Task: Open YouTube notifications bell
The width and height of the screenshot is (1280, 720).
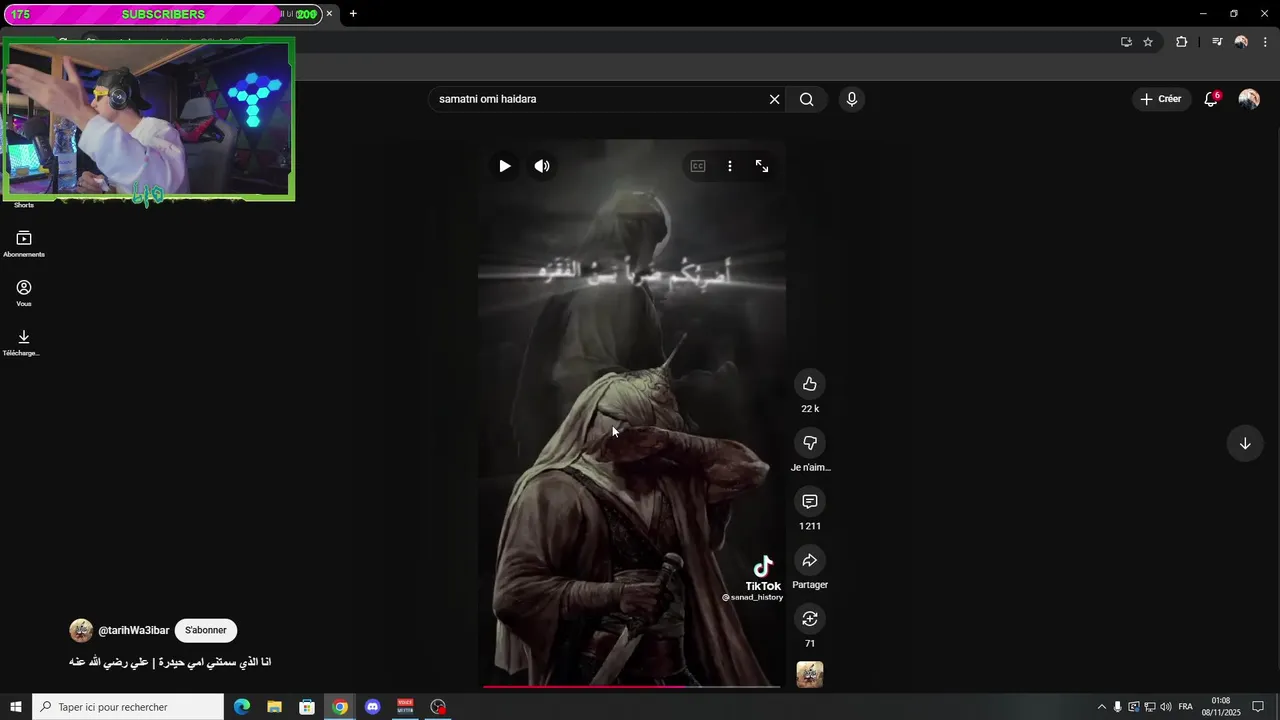Action: tap(1211, 99)
